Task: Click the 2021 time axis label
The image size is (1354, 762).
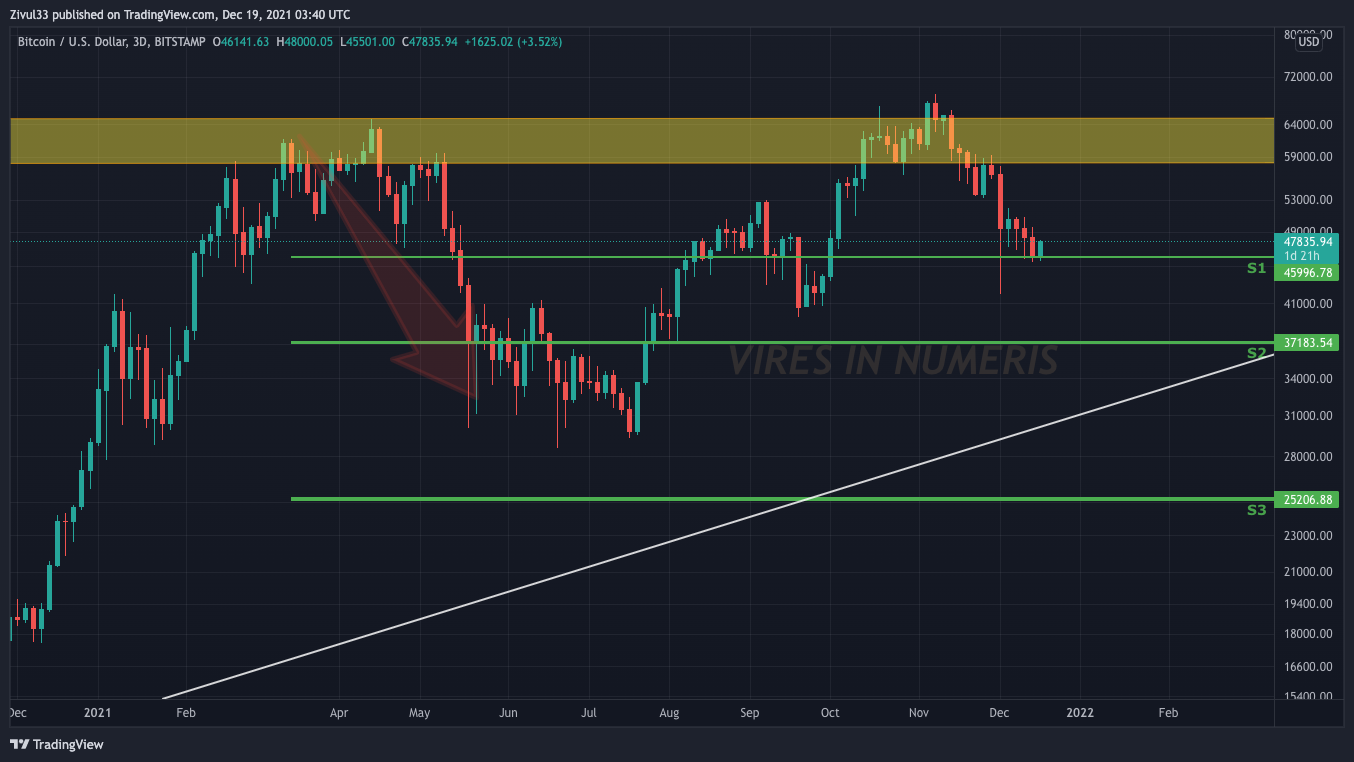Action: pyautogui.click(x=97, y=713)
